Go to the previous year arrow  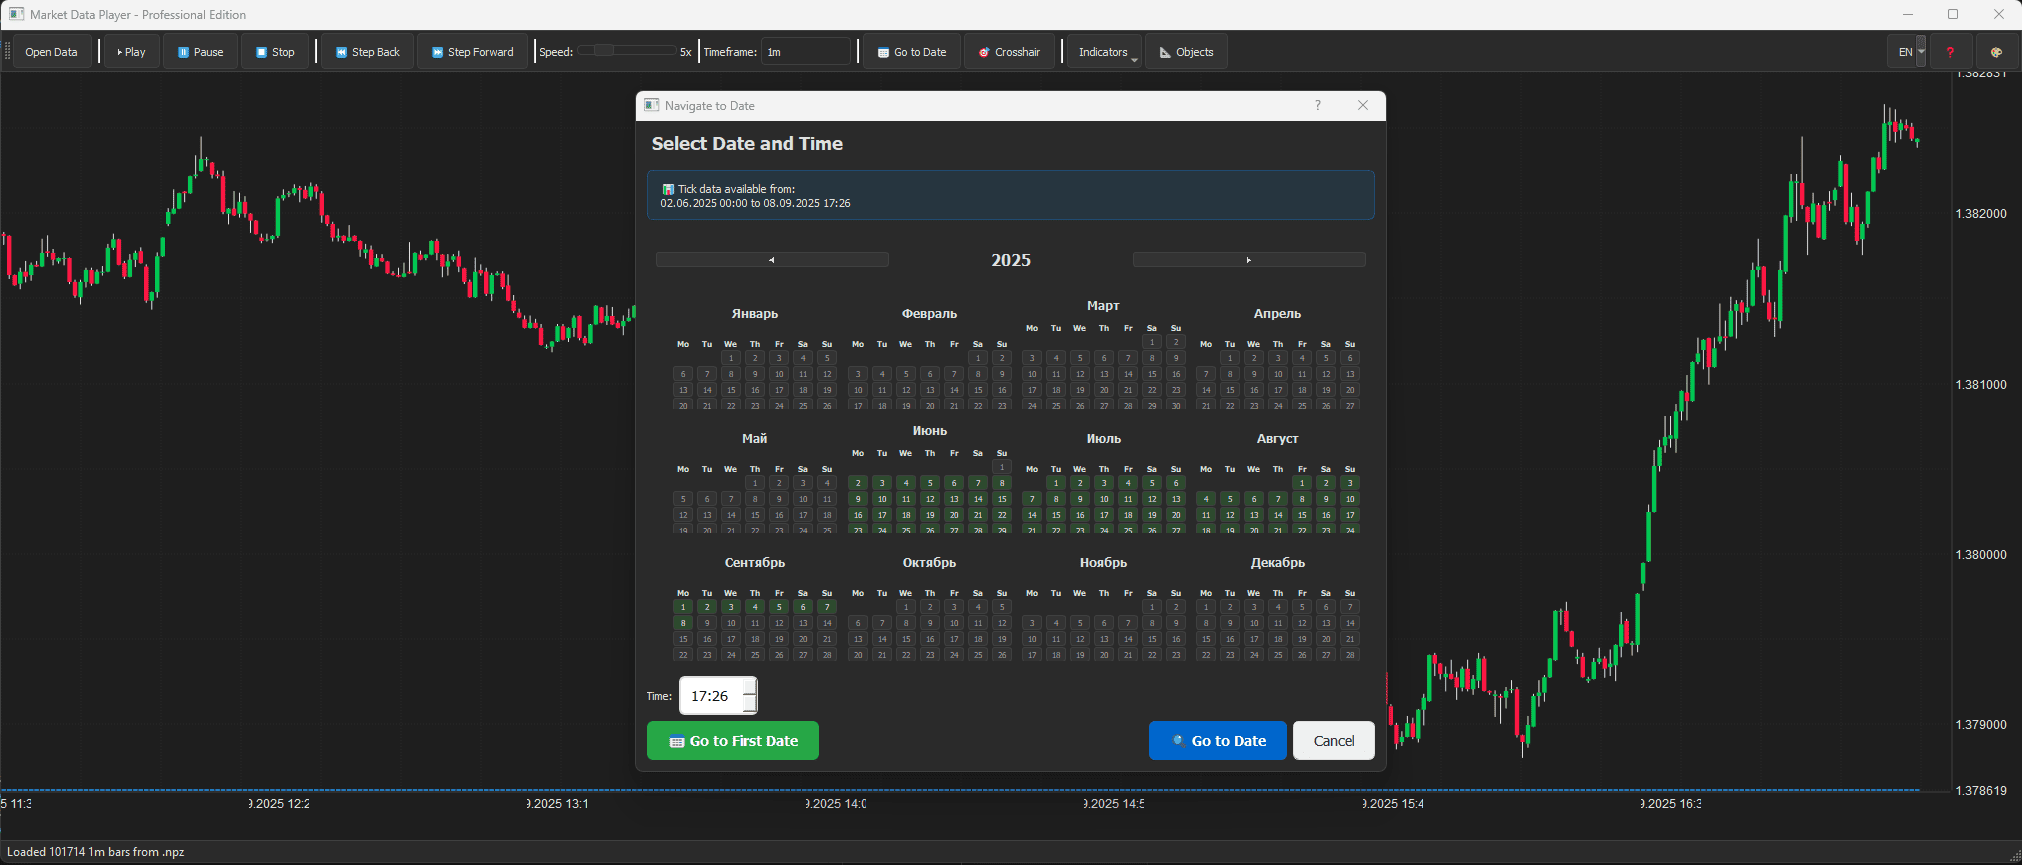[772, 260]
